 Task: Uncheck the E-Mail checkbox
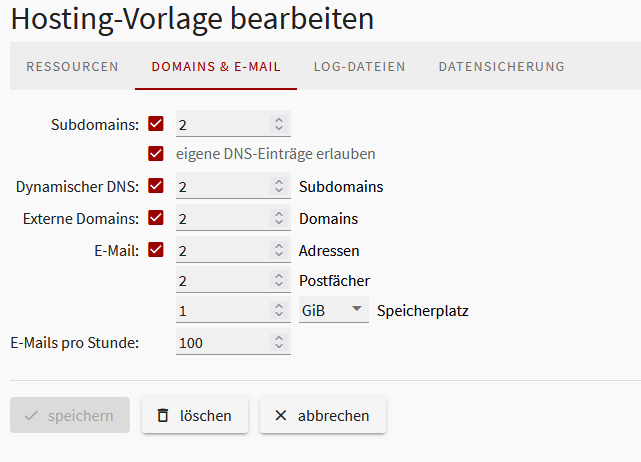[156, 249]
